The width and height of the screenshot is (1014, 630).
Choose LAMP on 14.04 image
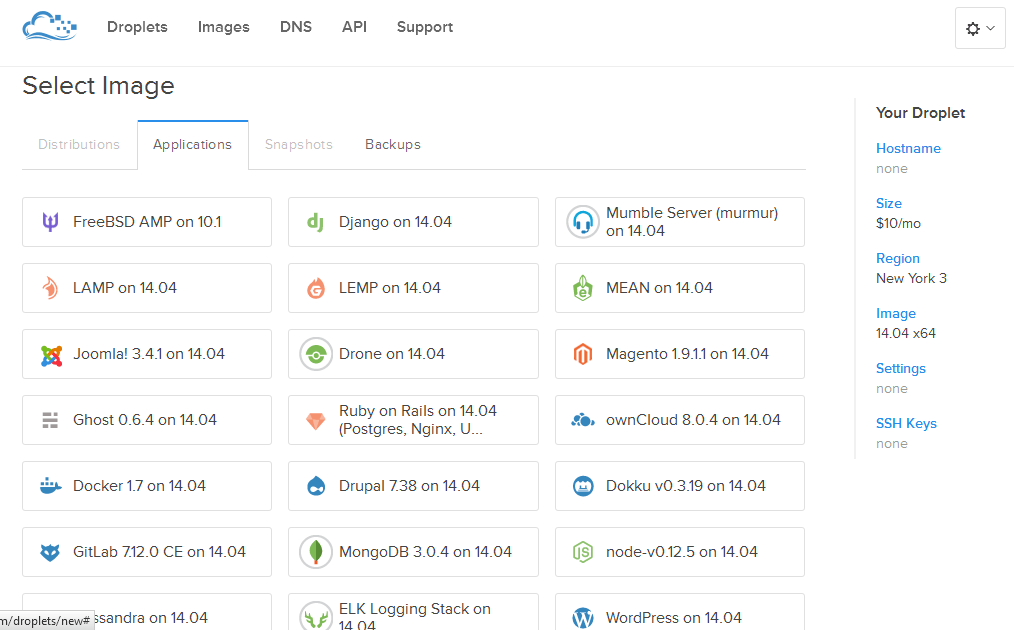pos(147,288)
